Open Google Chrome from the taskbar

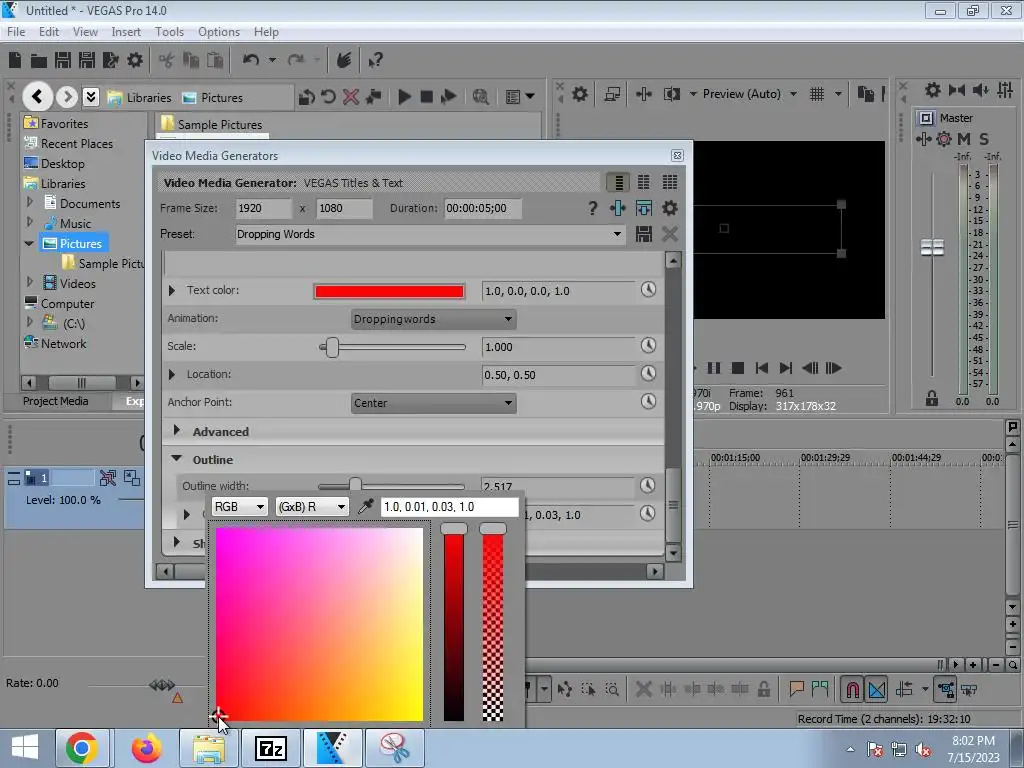(x=82, y=748)
